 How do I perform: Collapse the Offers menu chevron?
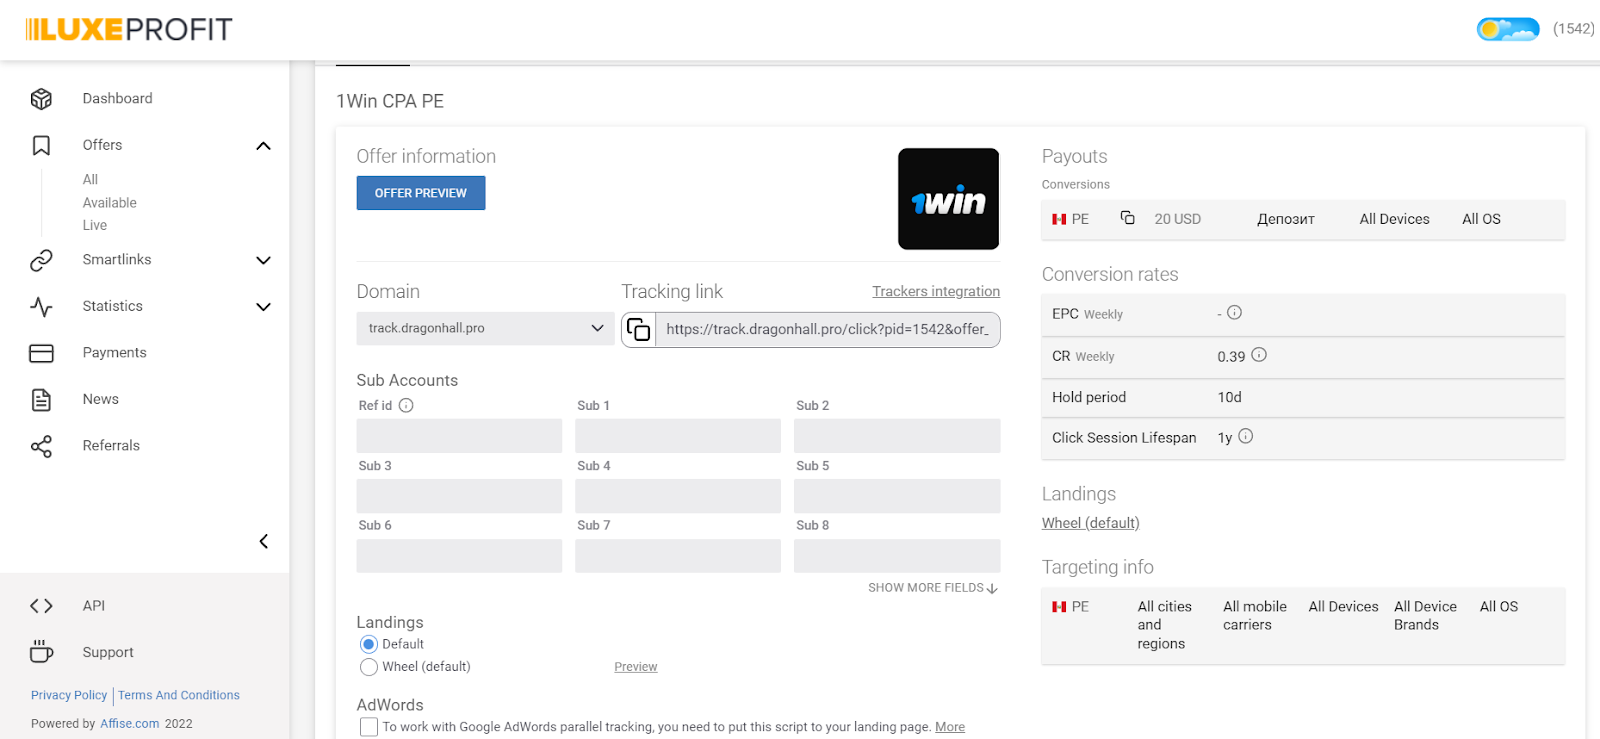click(x=264, y=146)
